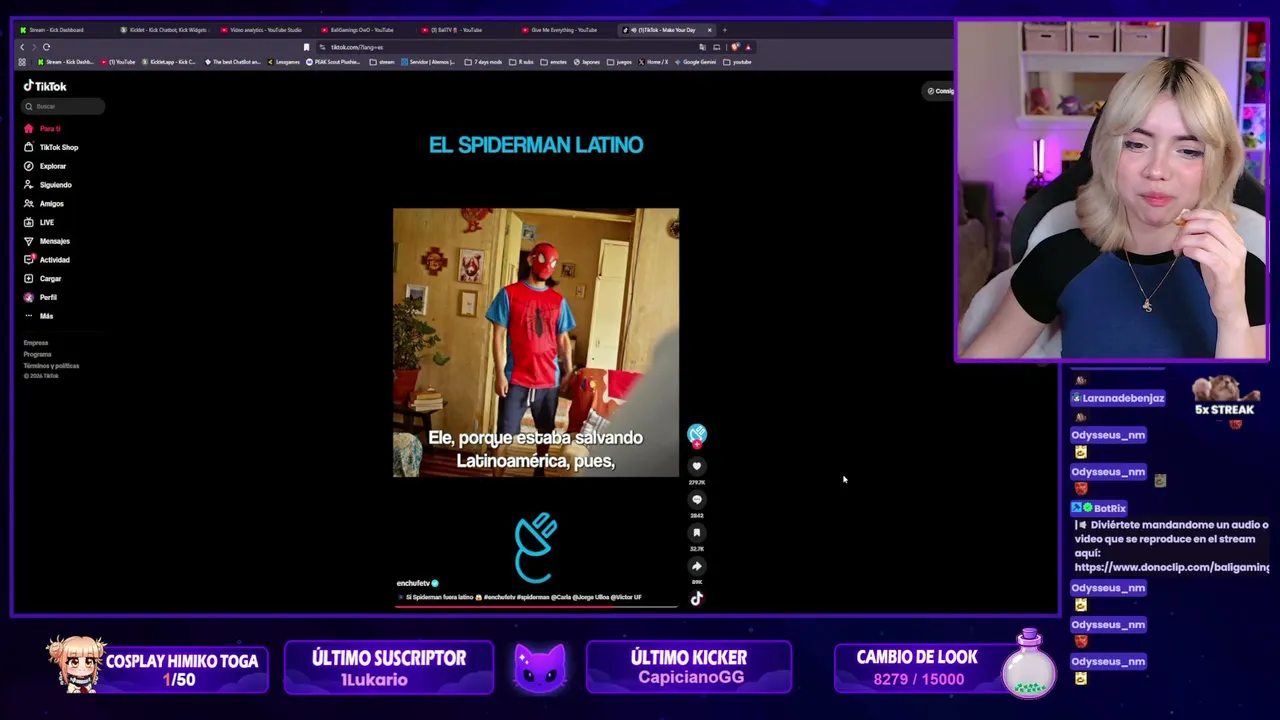Open the juegos bookmarks folder
Screen dimensions: 1280x720
point(620,62)
